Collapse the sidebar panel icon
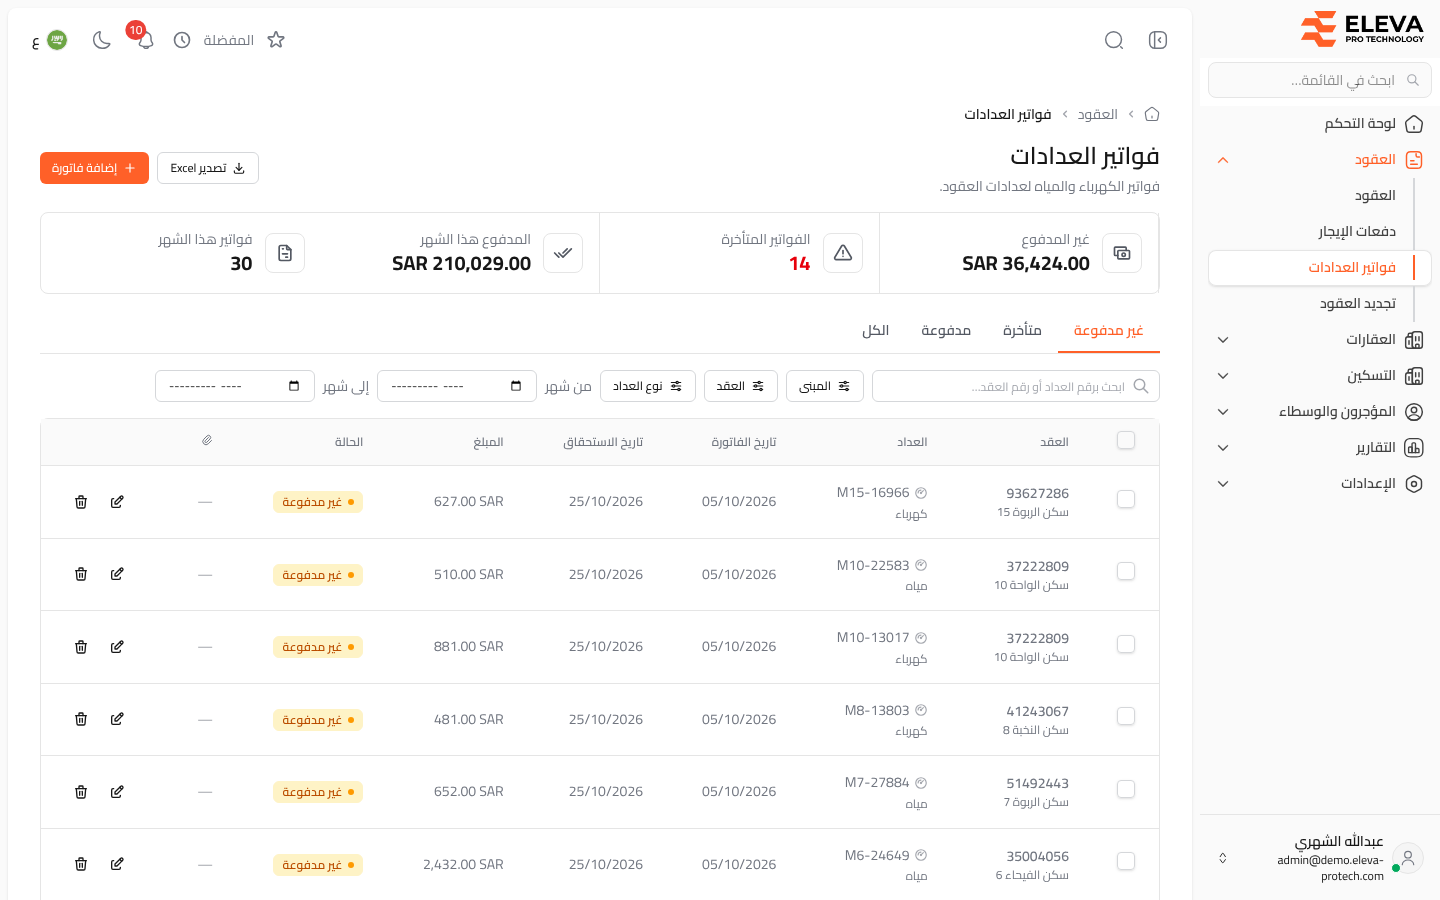Screen dimensions: 1440x900 [x=1158, y=40]
